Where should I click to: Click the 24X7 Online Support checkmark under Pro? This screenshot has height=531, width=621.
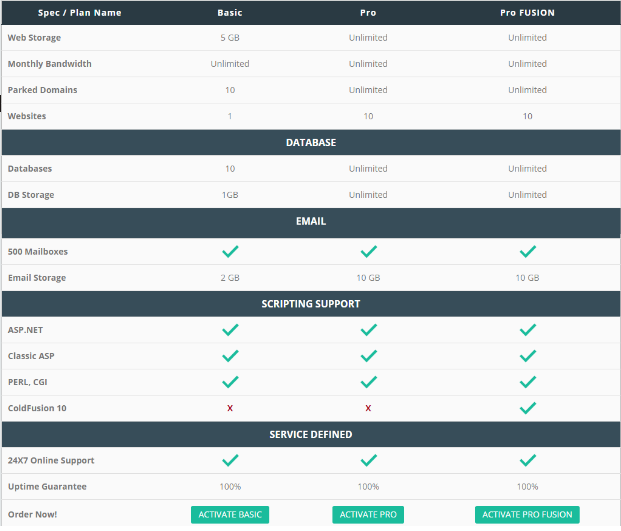(368, 460)
